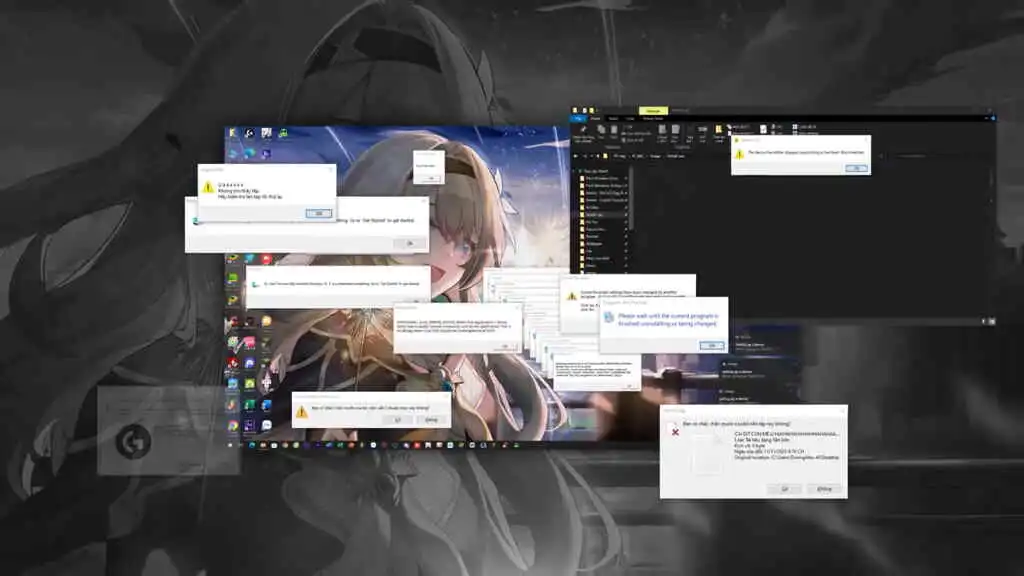This screenshot has width=1024, height=576.
Task: Click OK in the wide 'Get Started' message dialog
Action: click(x=409, y=243)
